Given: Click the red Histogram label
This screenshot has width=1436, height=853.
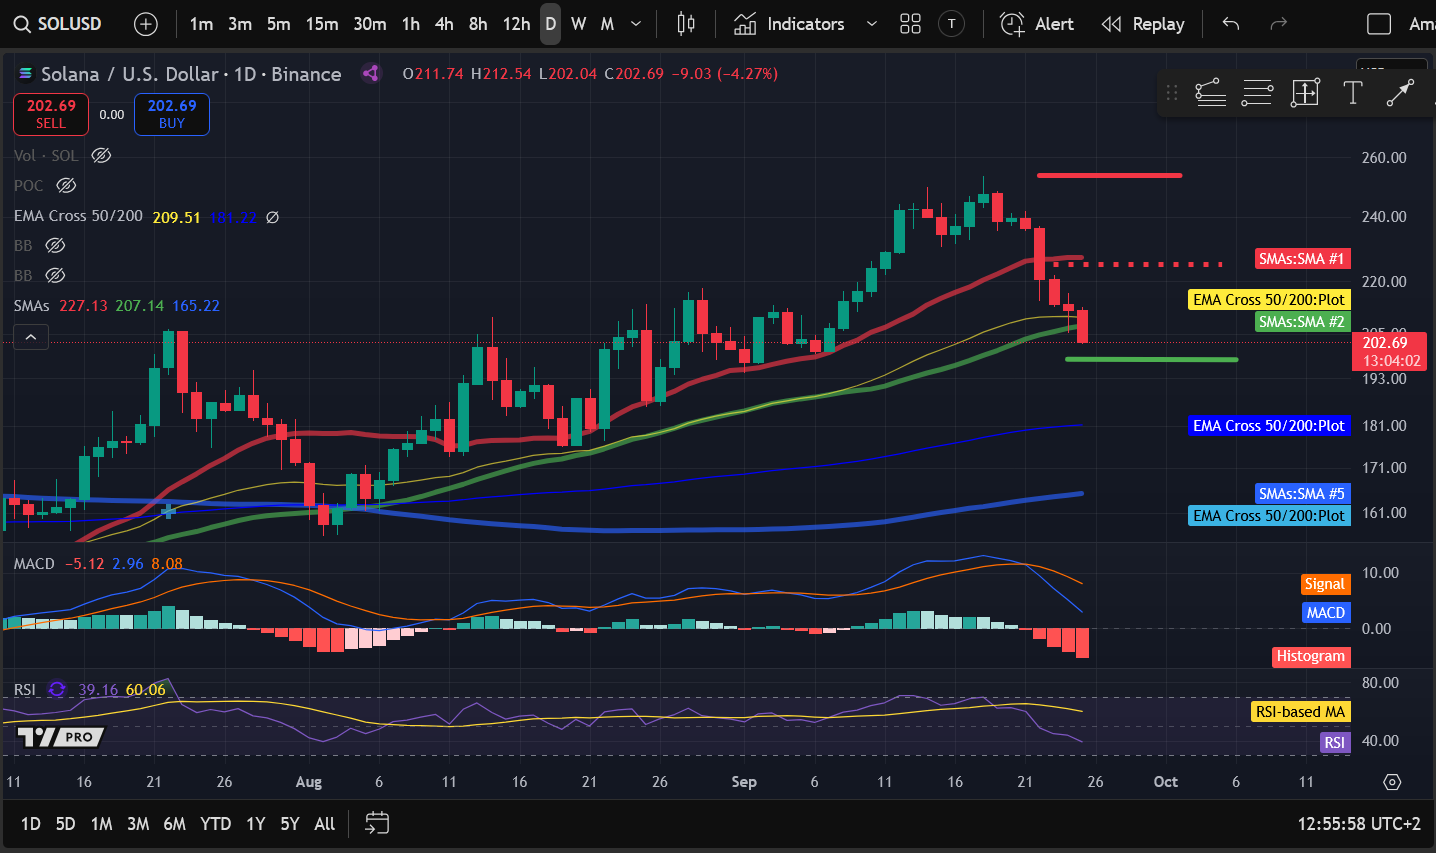Looking at the screenshot, I should [x=1310, y=656].
